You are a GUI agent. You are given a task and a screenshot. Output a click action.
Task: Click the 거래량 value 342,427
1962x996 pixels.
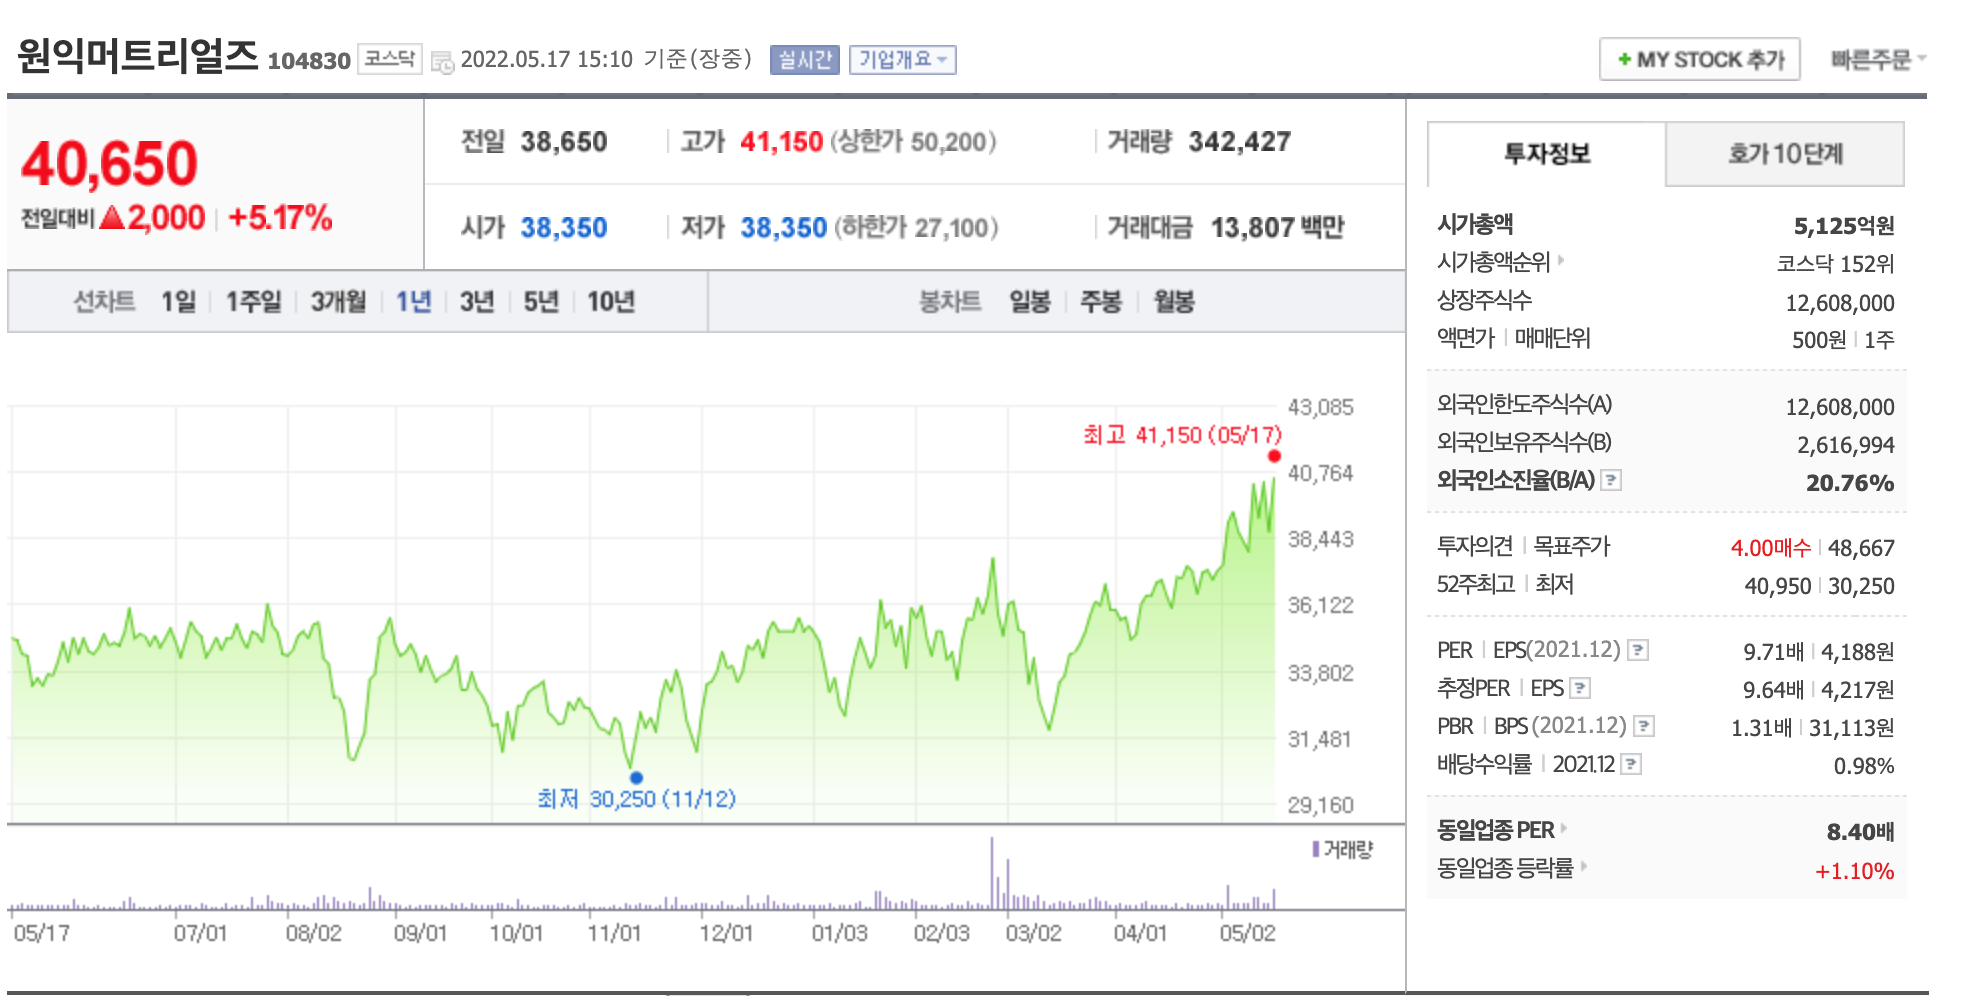1239,142
